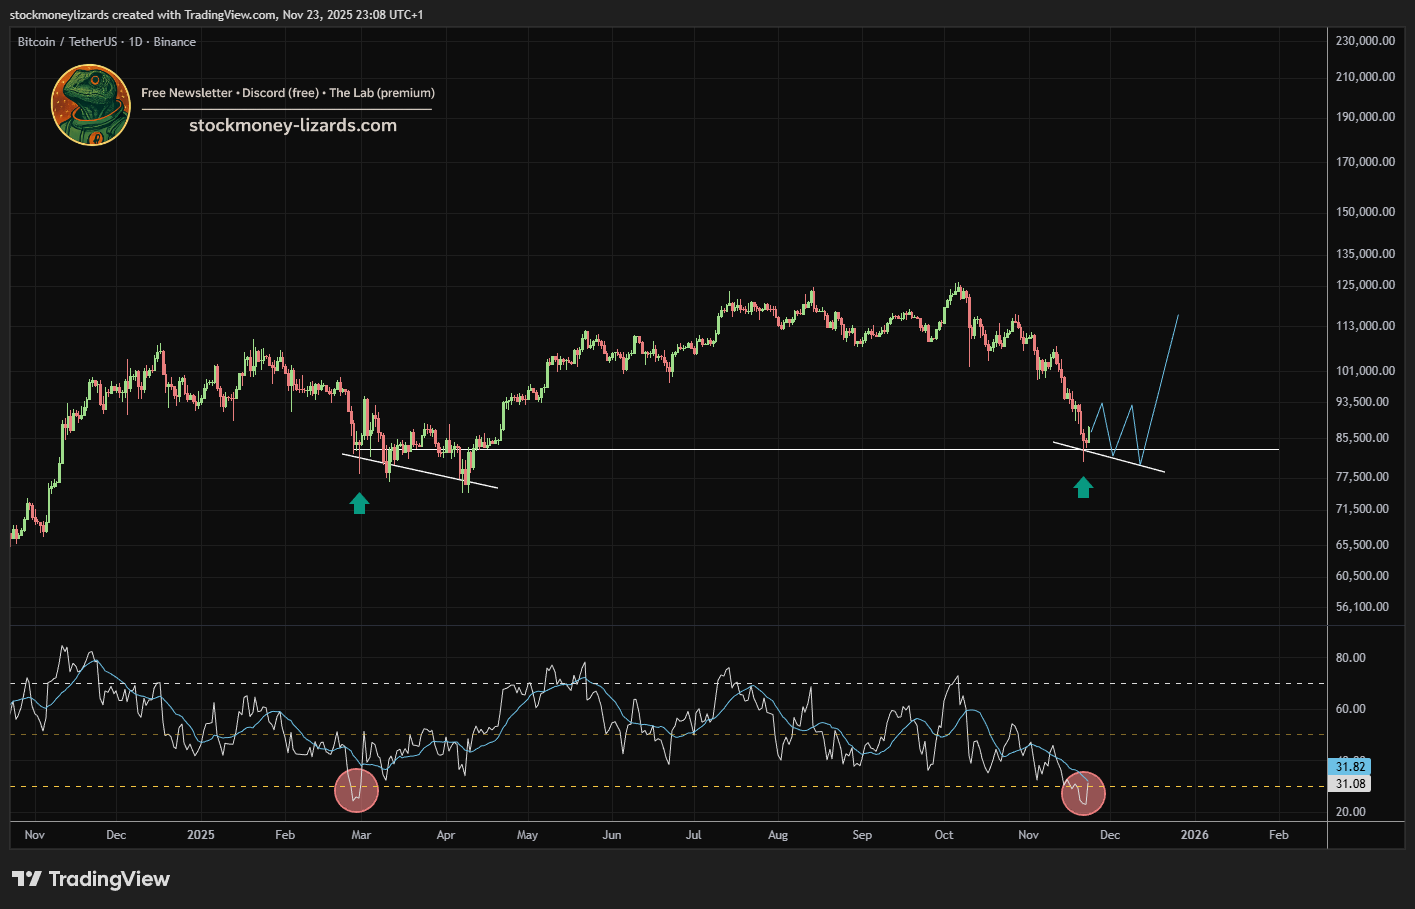
Task: Select the green up arrow near late November
Action: click(x=1083, y=487)
